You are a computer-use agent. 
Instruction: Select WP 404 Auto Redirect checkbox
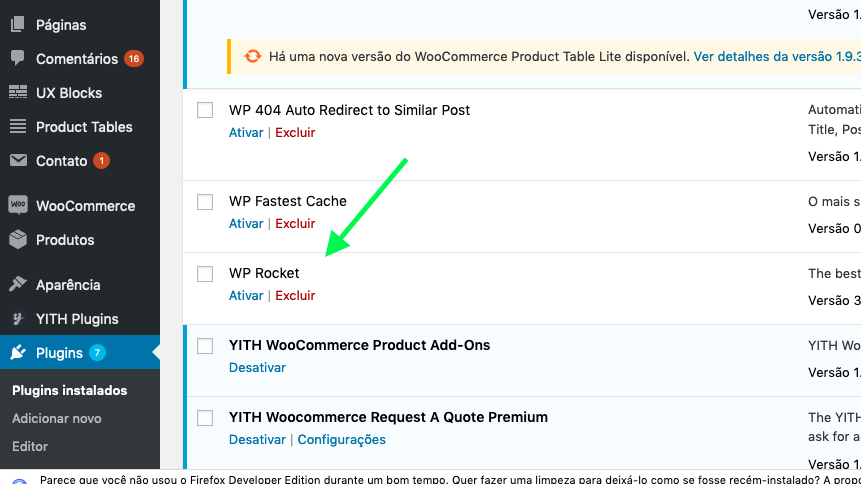[x=205, y=110]
